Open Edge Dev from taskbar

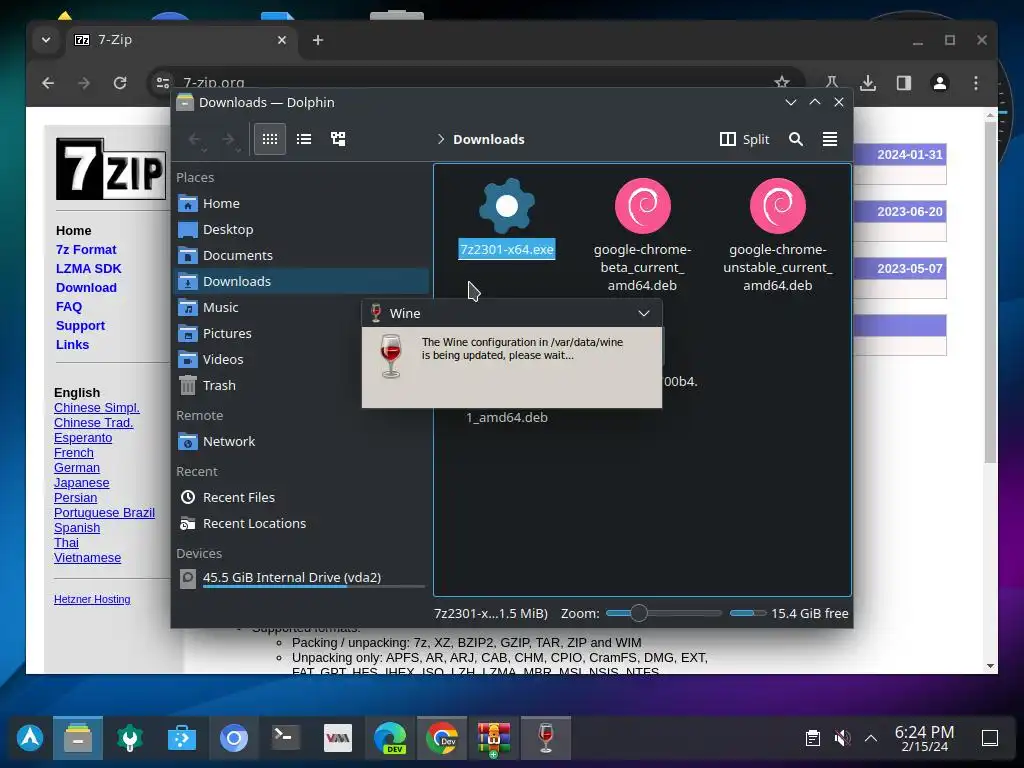point(390,739)
